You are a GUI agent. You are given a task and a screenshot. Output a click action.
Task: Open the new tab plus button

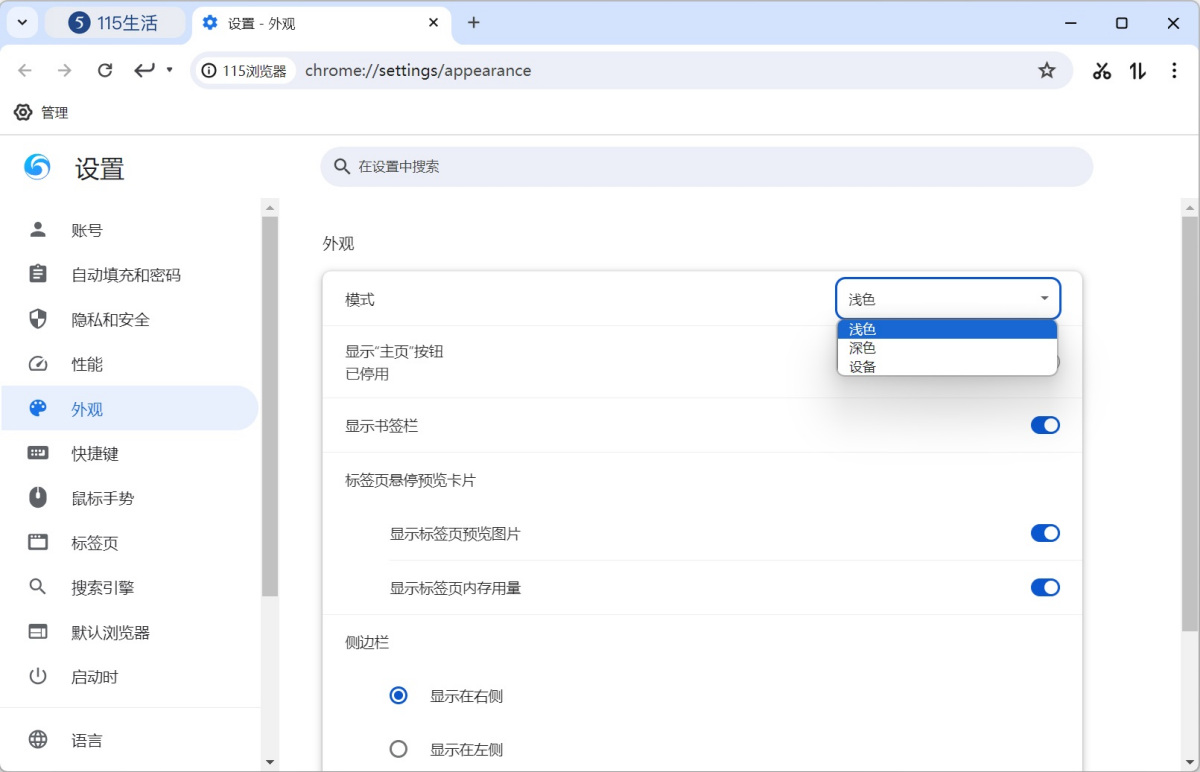point(474,23)
